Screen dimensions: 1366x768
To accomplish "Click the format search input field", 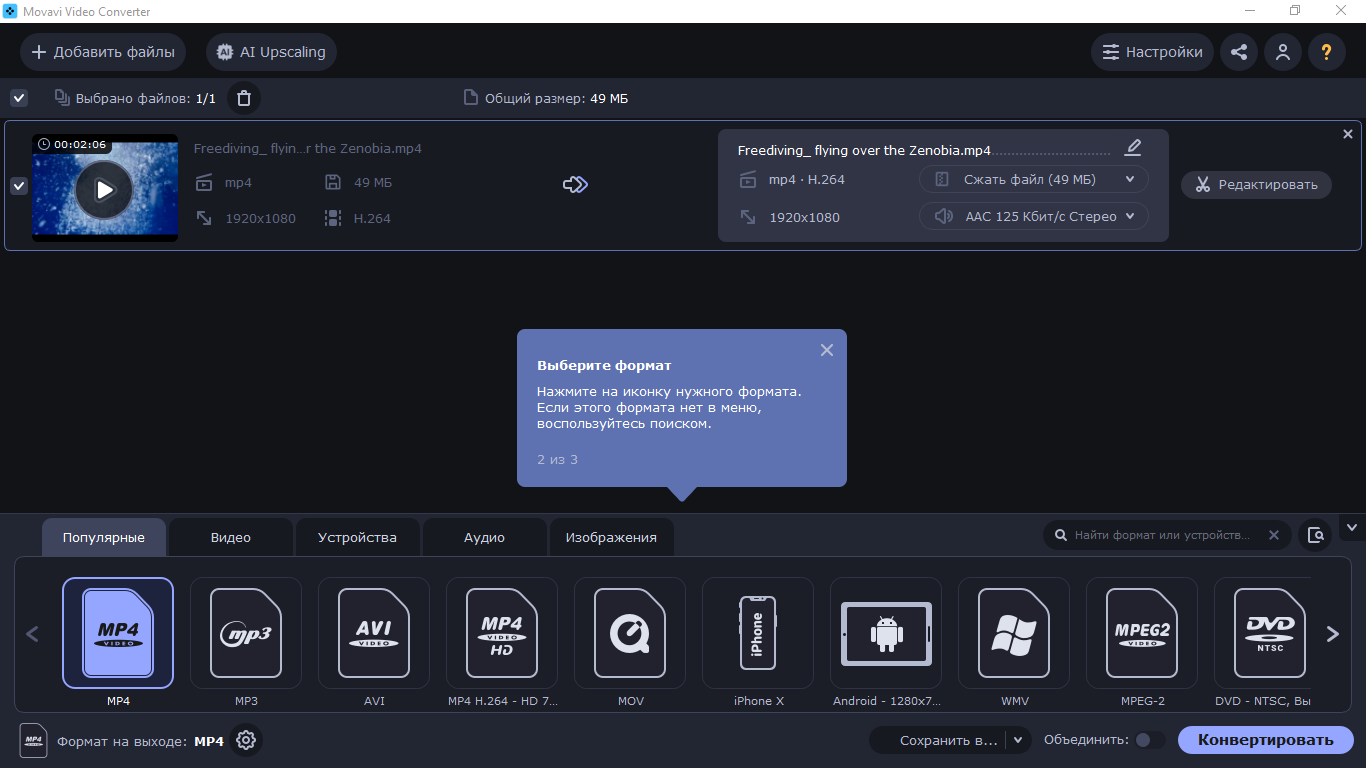I will pos(1162,535).
